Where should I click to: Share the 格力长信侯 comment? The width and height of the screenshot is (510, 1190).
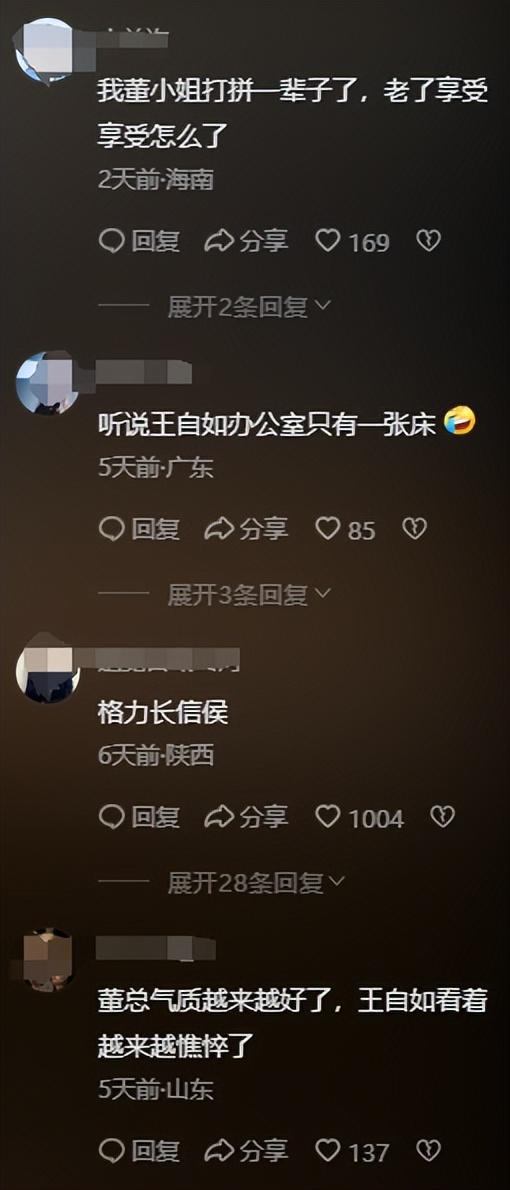(x=247, y=817)
